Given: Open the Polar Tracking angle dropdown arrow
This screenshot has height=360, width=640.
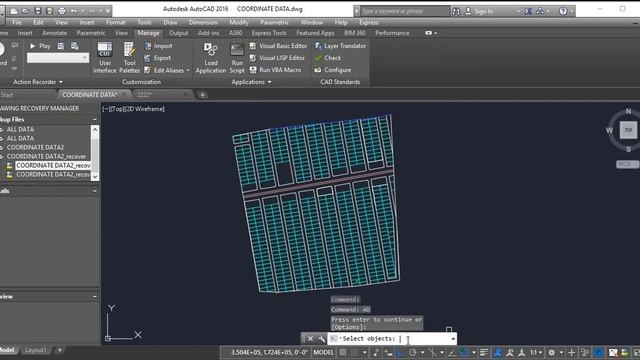Looking at the screenshot, I should click(422, 352).
